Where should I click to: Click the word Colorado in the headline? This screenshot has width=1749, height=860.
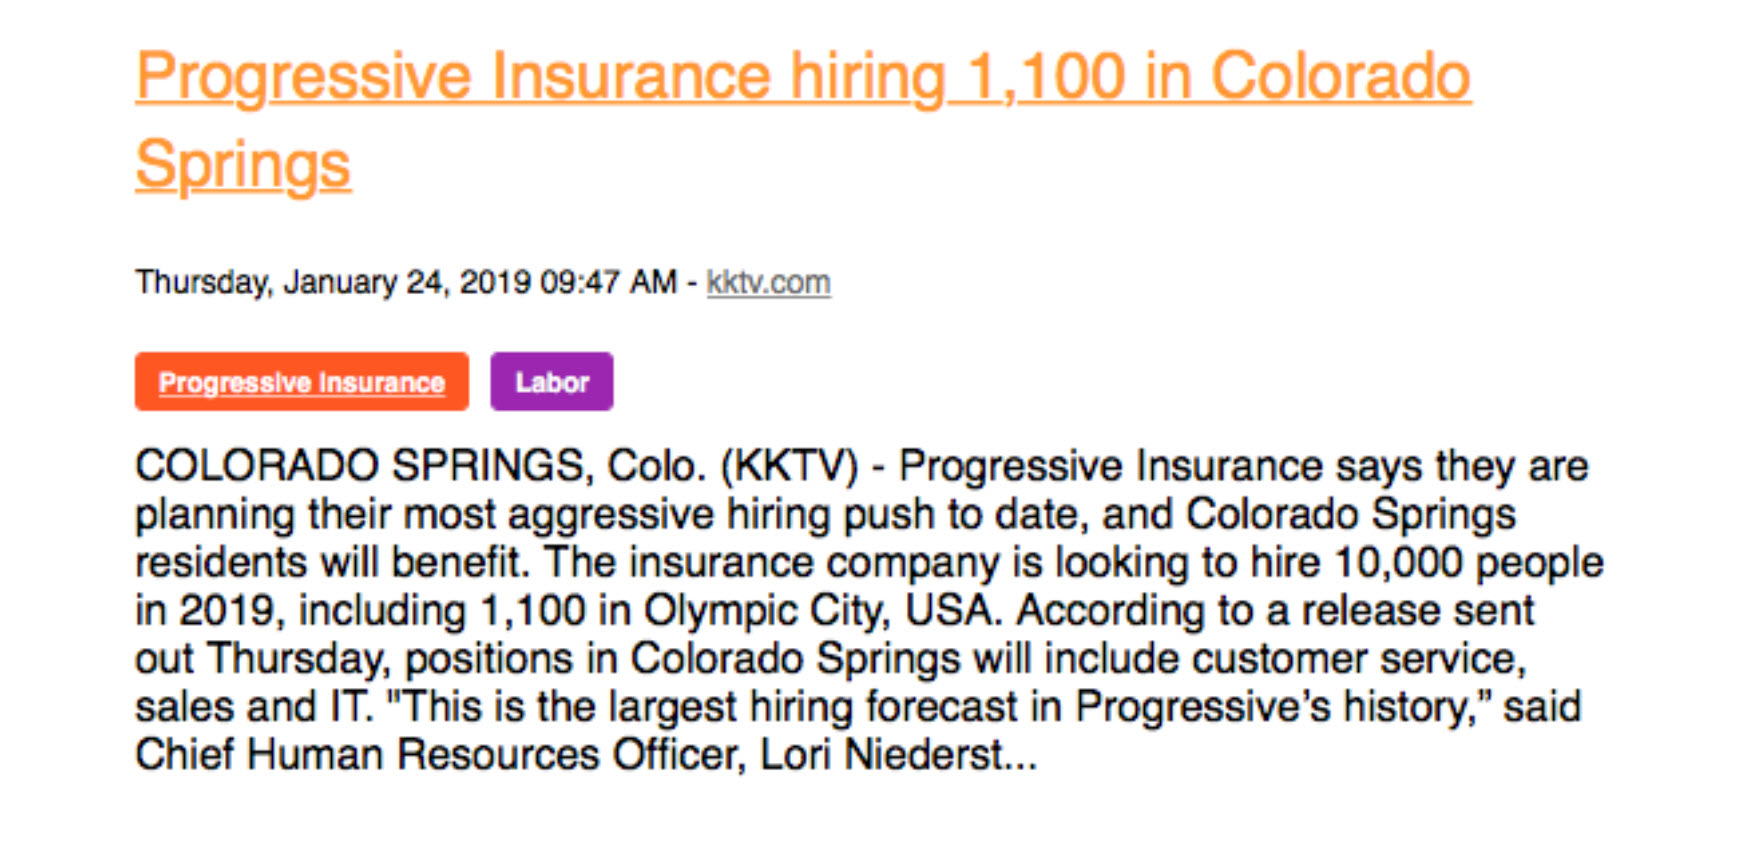pyautogui.click(x=1341, y=77)
